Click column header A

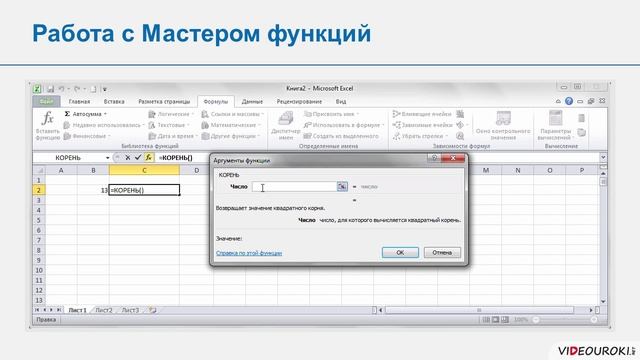point(61,170)
